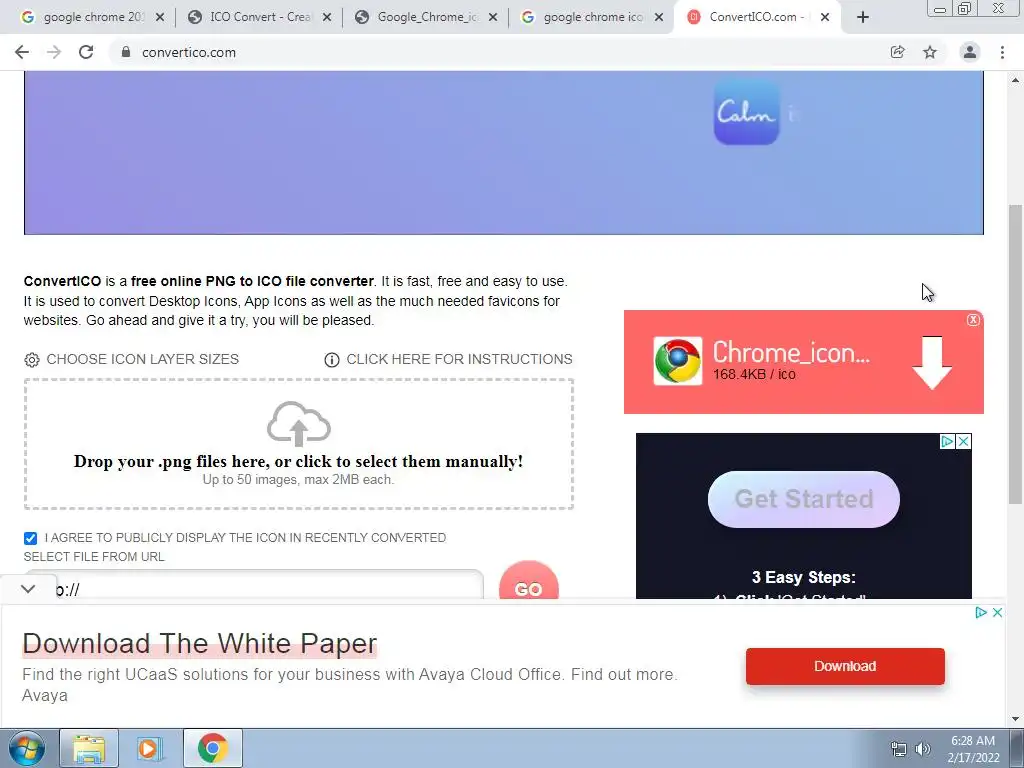Open CLICK HERE FOR INSTRUCTIONS
Screen dimensions: 1024x768
459,359
